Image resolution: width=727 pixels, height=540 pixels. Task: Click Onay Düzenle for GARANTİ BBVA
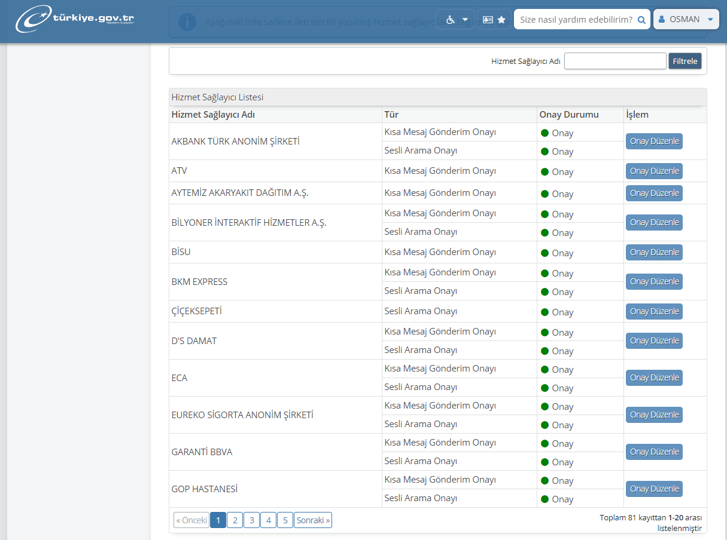tap(654, 452)
